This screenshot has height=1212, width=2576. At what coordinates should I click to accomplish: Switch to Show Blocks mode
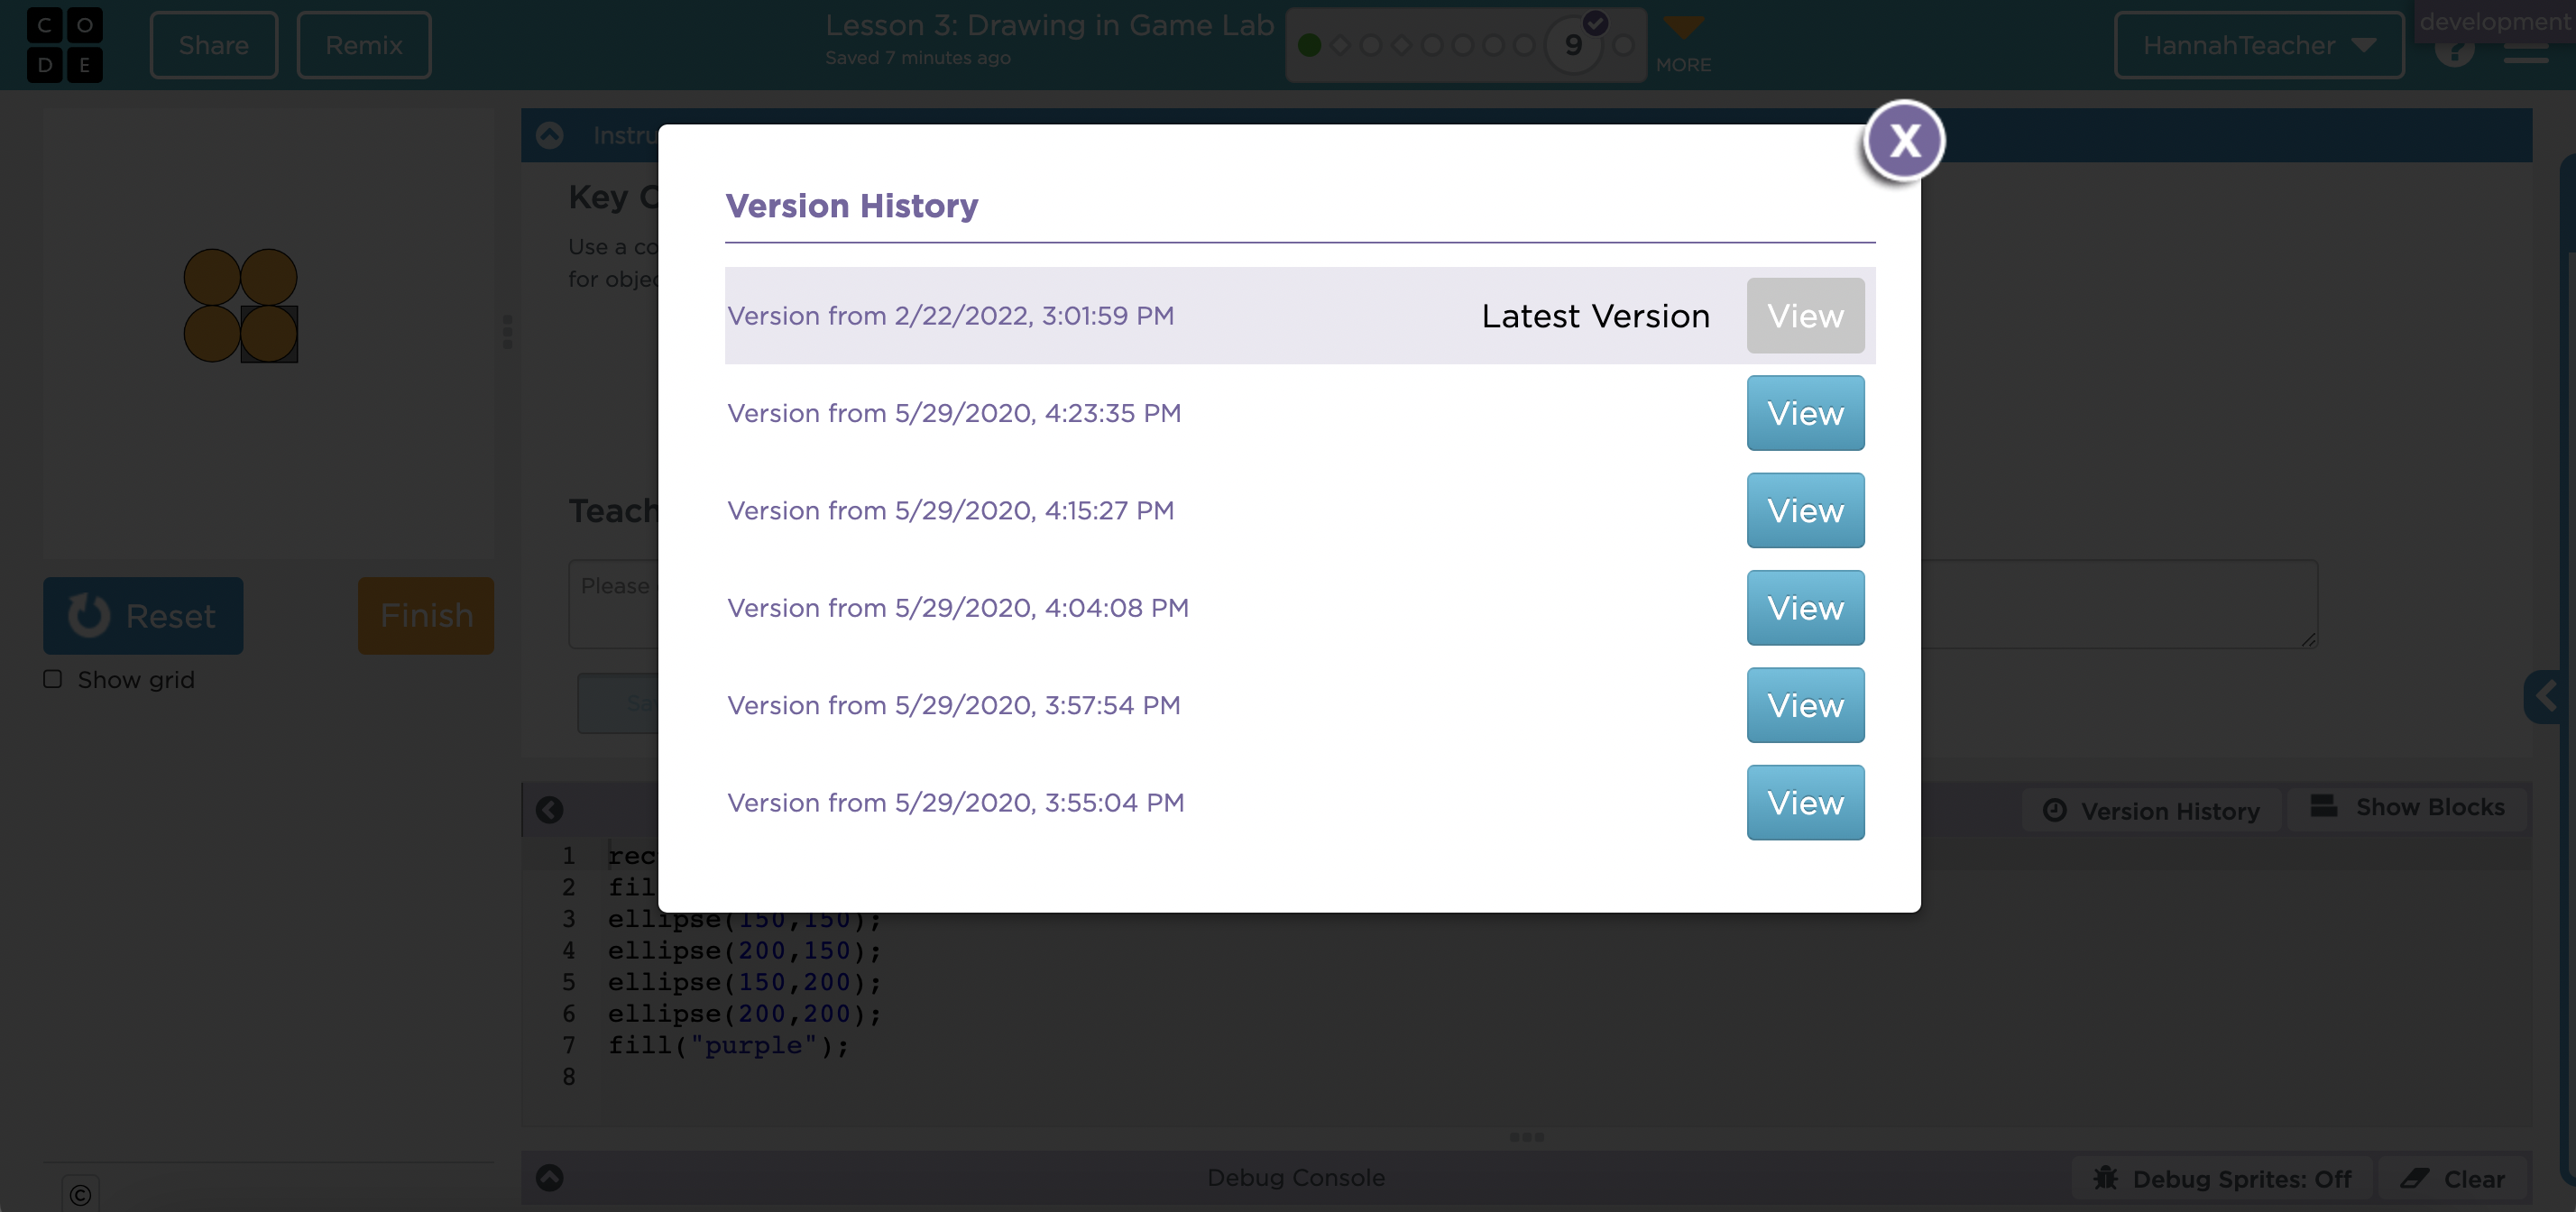click(2407, 808)
